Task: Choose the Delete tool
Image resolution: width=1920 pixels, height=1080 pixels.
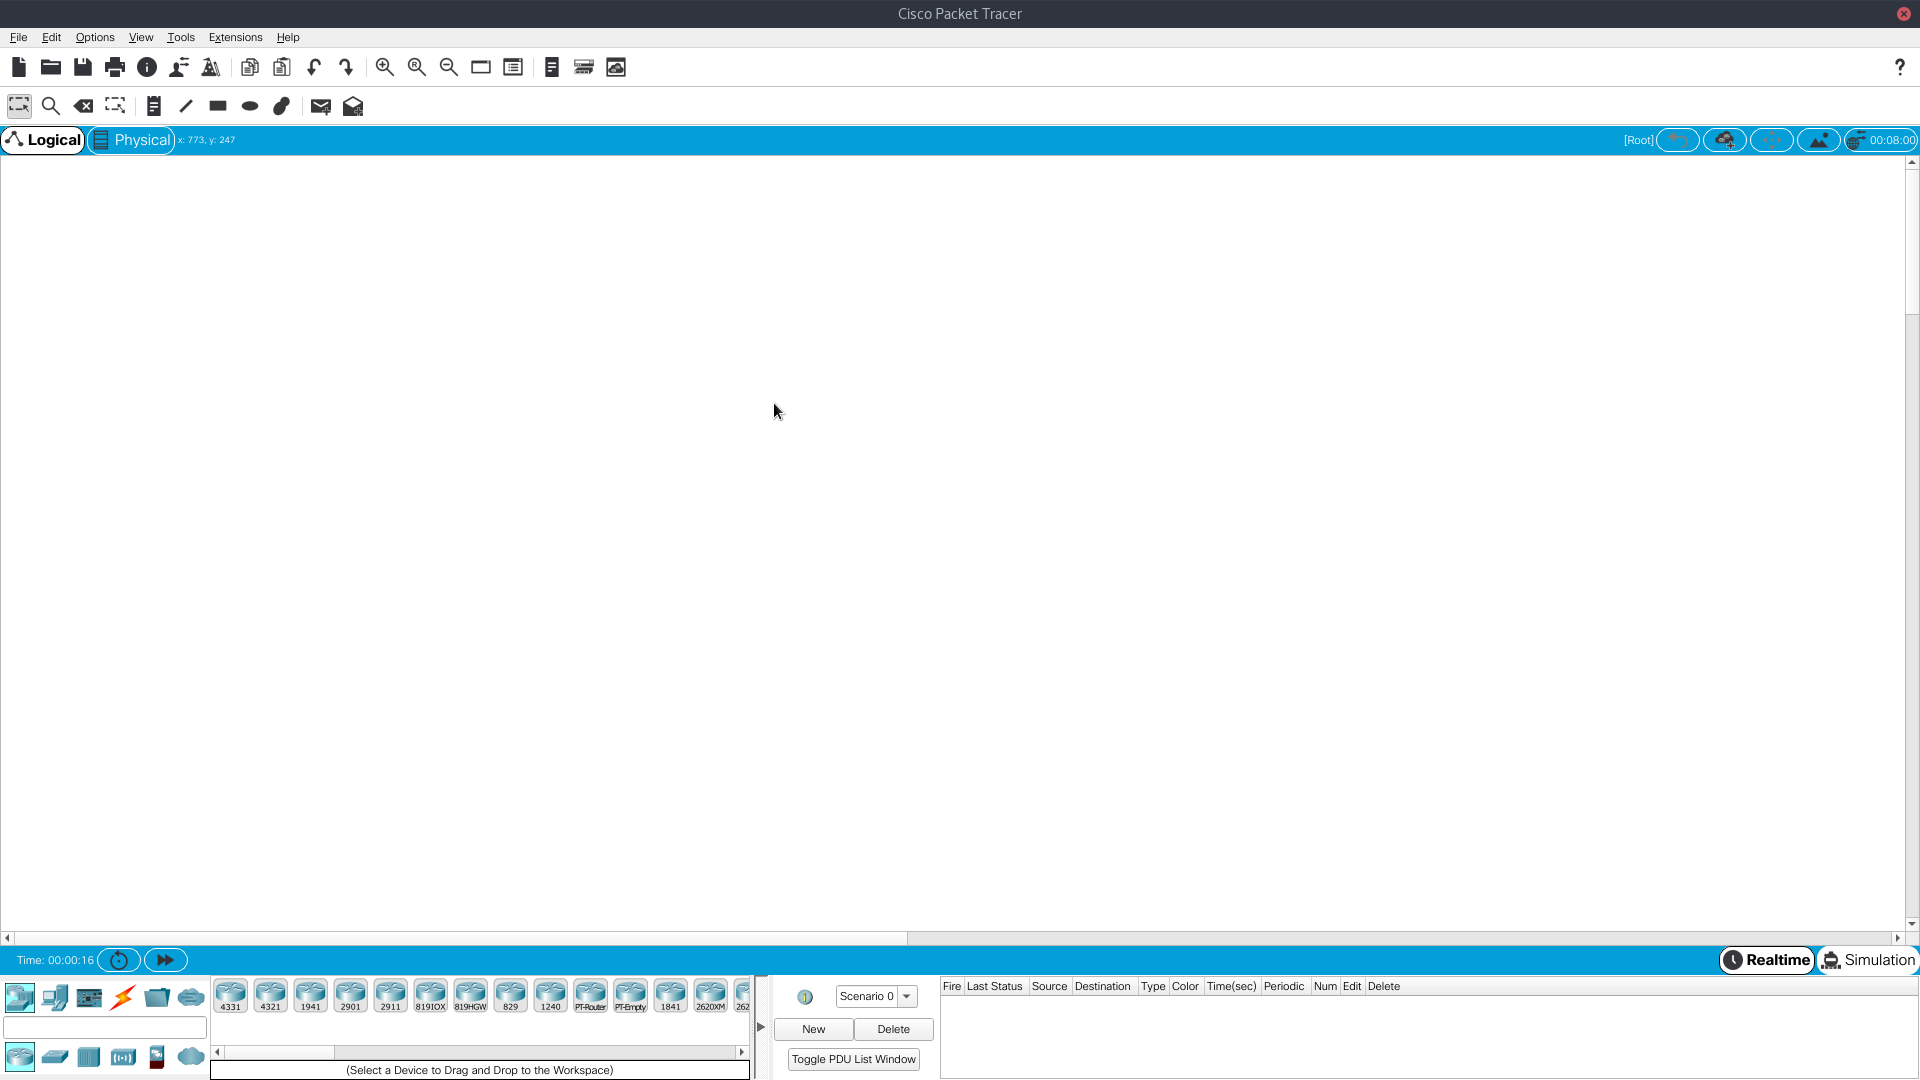Action: tap(83, 106)
